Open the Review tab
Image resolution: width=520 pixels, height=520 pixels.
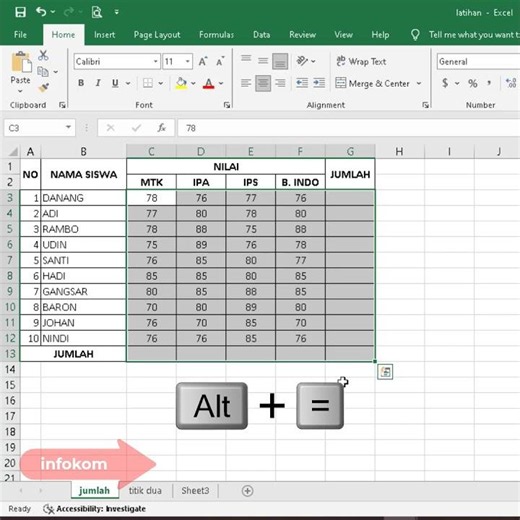(302, 35)
